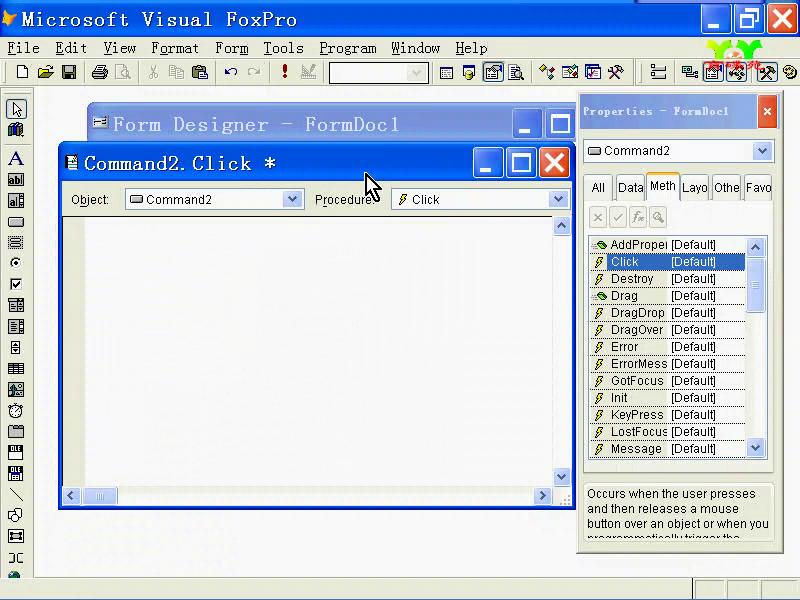Viewport: 800px width, 600px height.
Task: Switch to the Favorites tab in Properties
Action: (x=758, y=188)
